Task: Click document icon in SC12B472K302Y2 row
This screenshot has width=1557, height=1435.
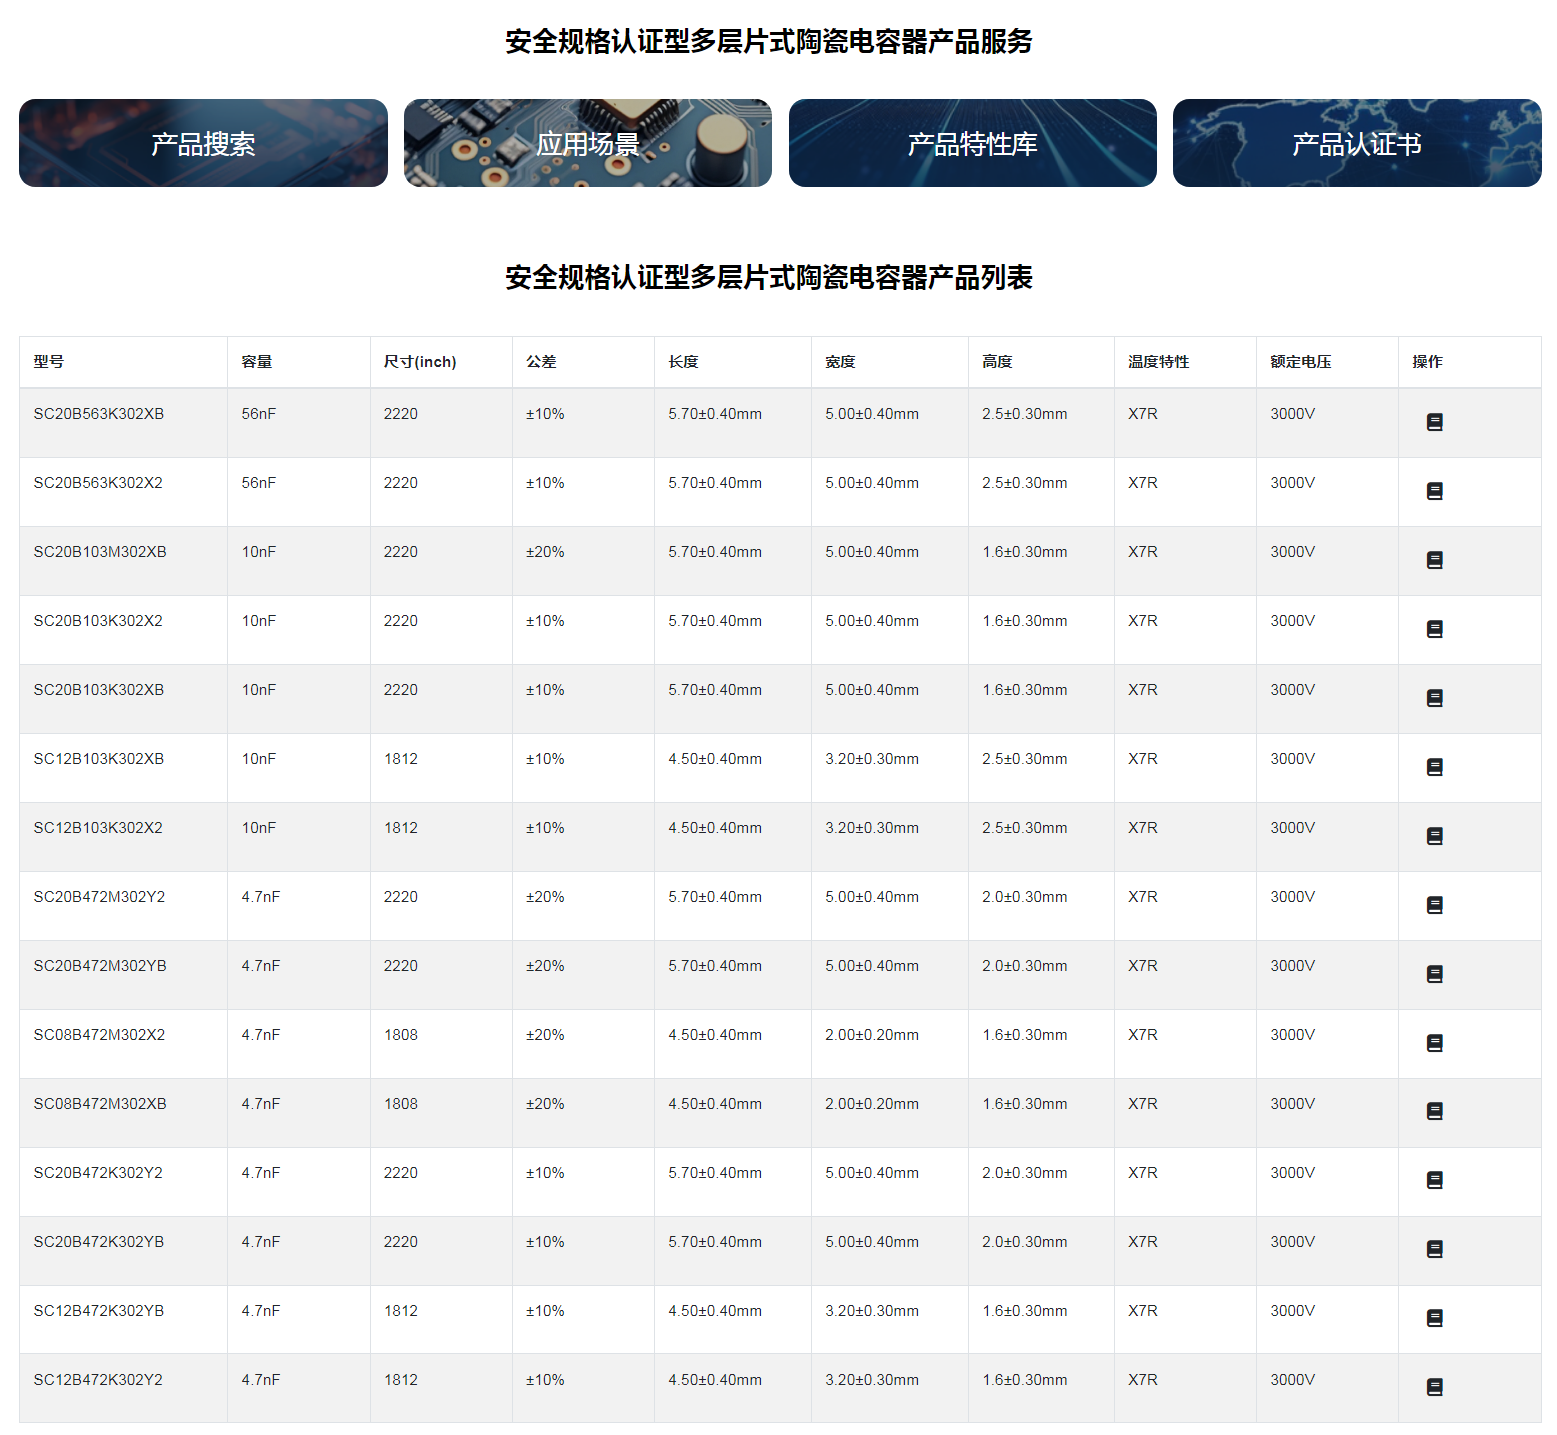Action: coord(1434,1387)
